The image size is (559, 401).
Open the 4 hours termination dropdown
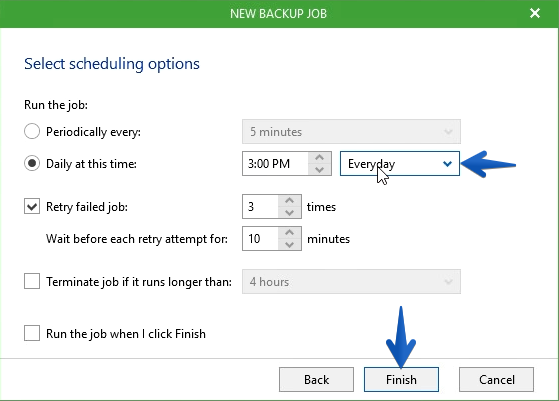[x=351, y=282]
